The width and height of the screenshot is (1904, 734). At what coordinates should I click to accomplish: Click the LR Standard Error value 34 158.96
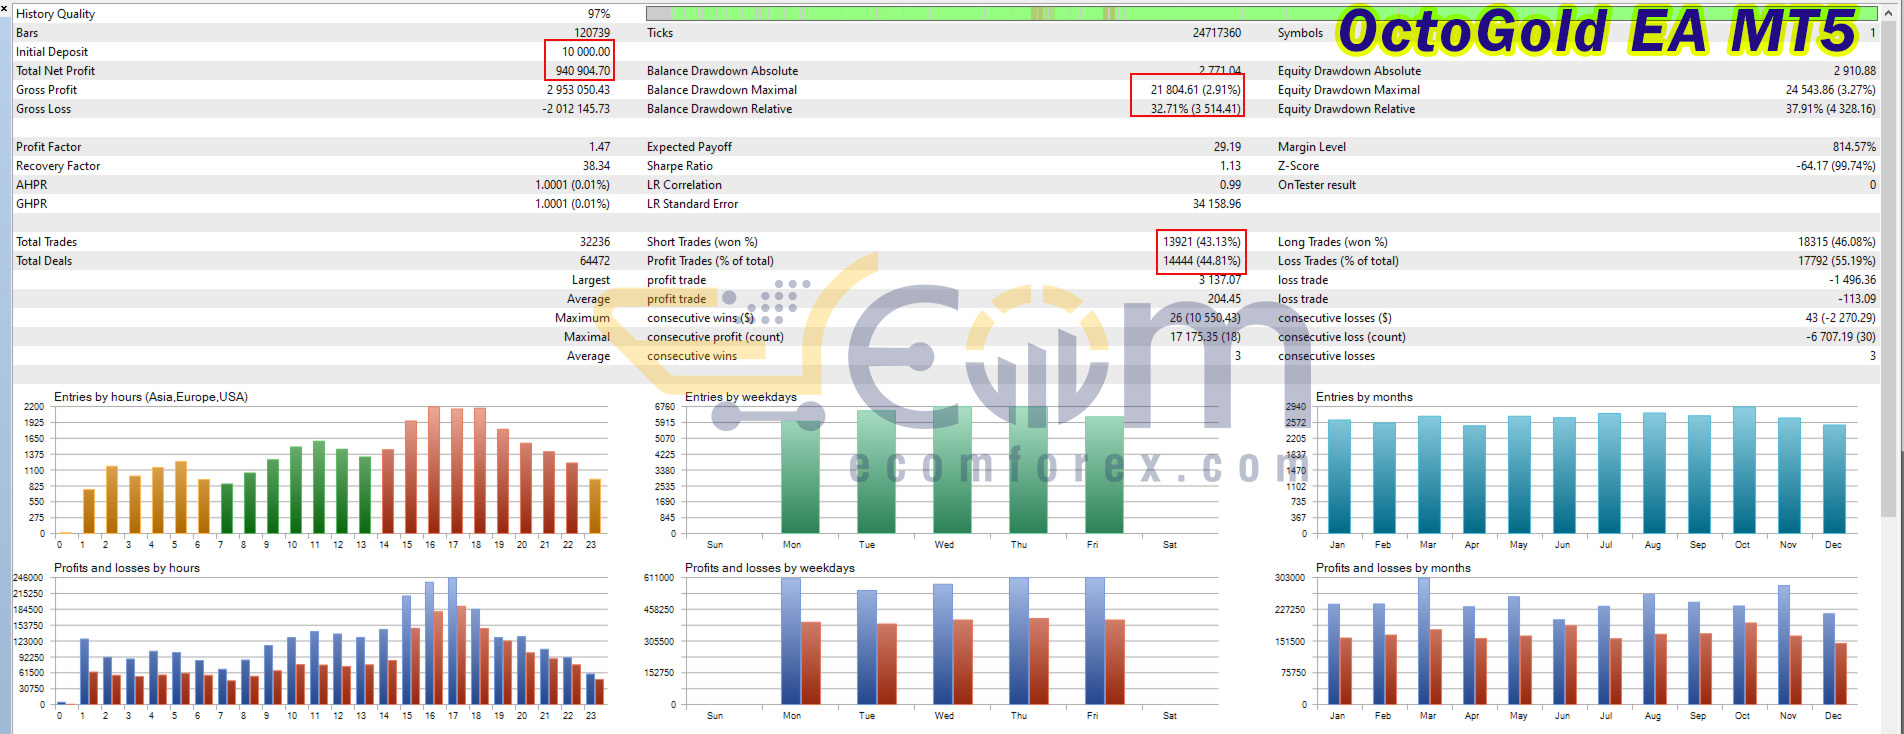tap(1217, 204)
